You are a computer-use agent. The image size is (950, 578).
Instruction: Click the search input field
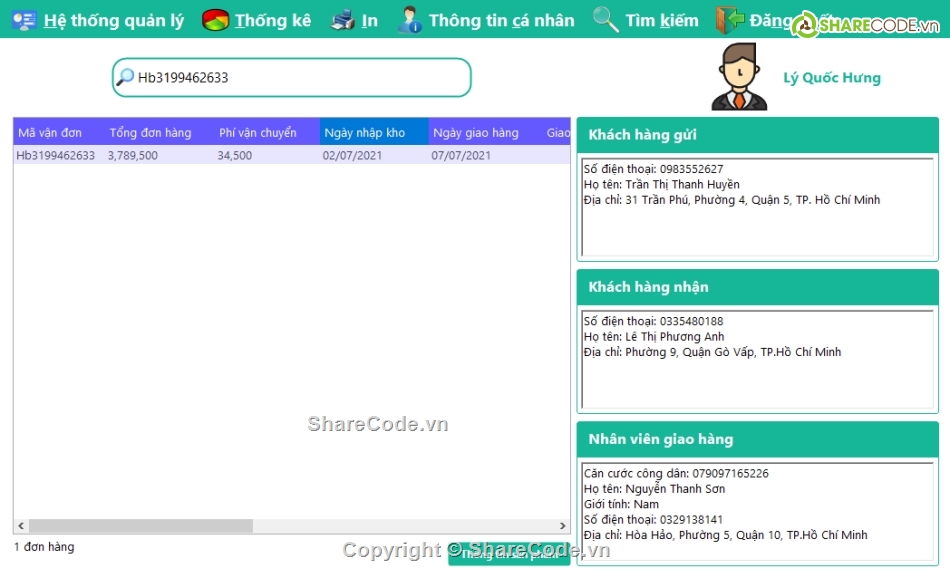pyautogui.click(x=300, y=77)
